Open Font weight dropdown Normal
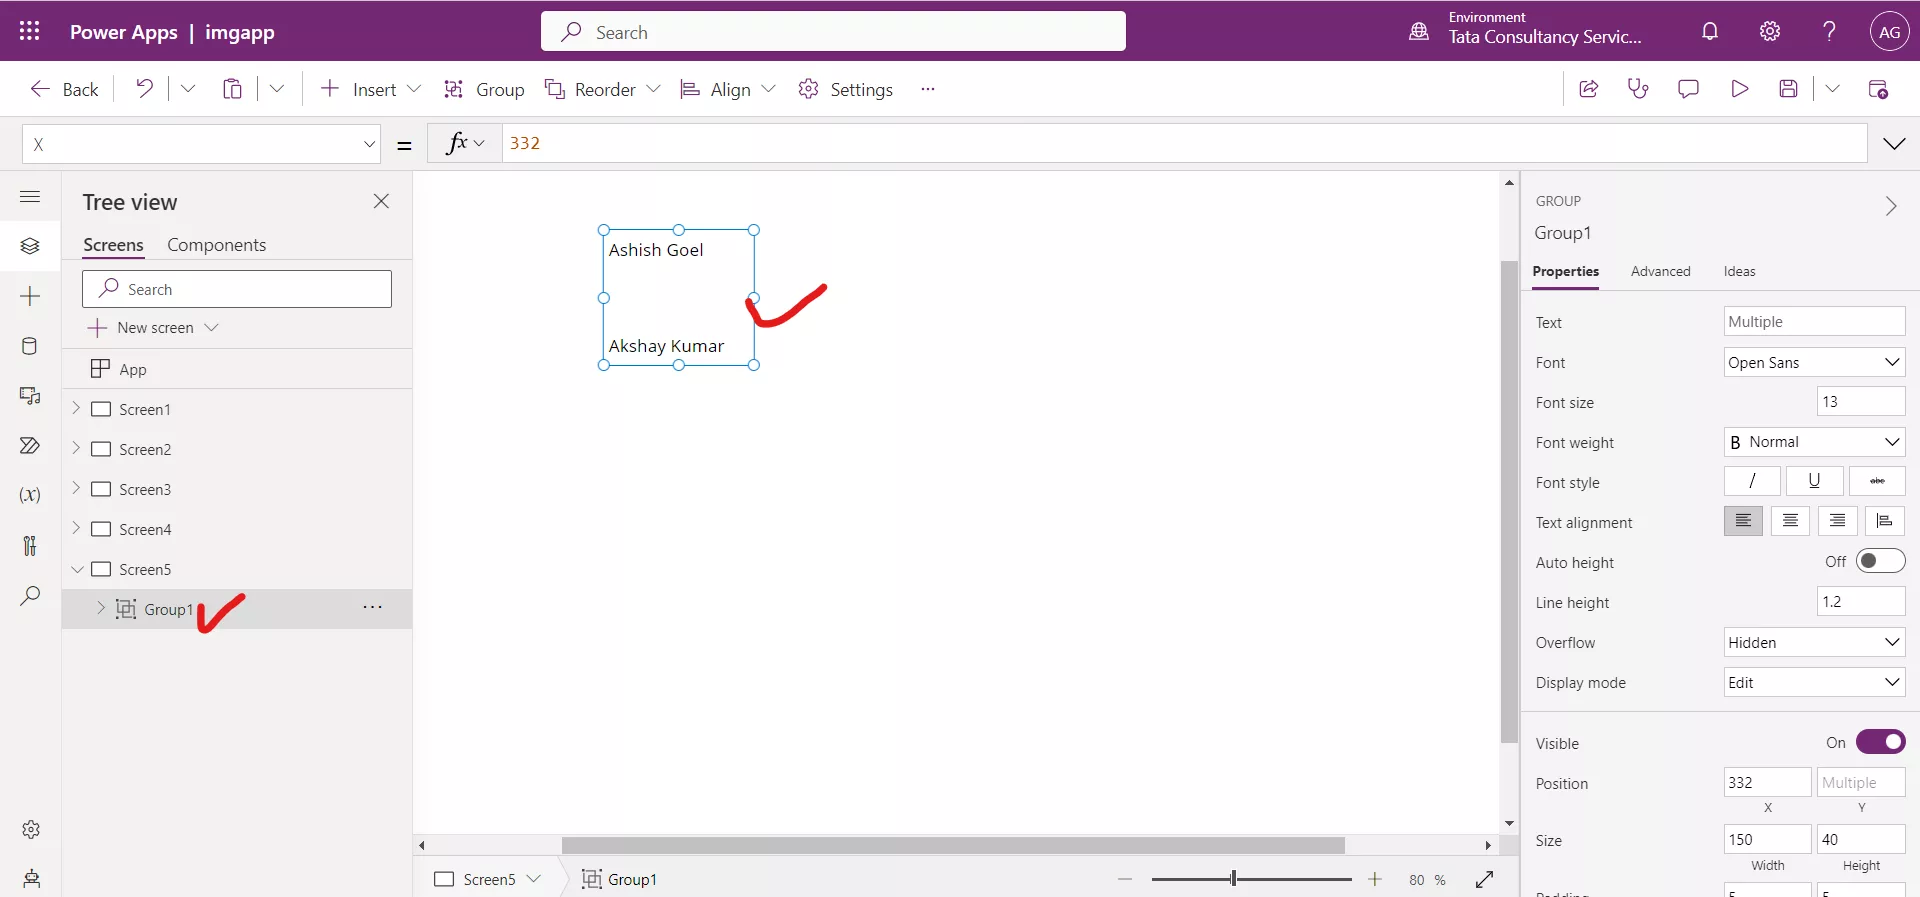 click(1814, 442)
